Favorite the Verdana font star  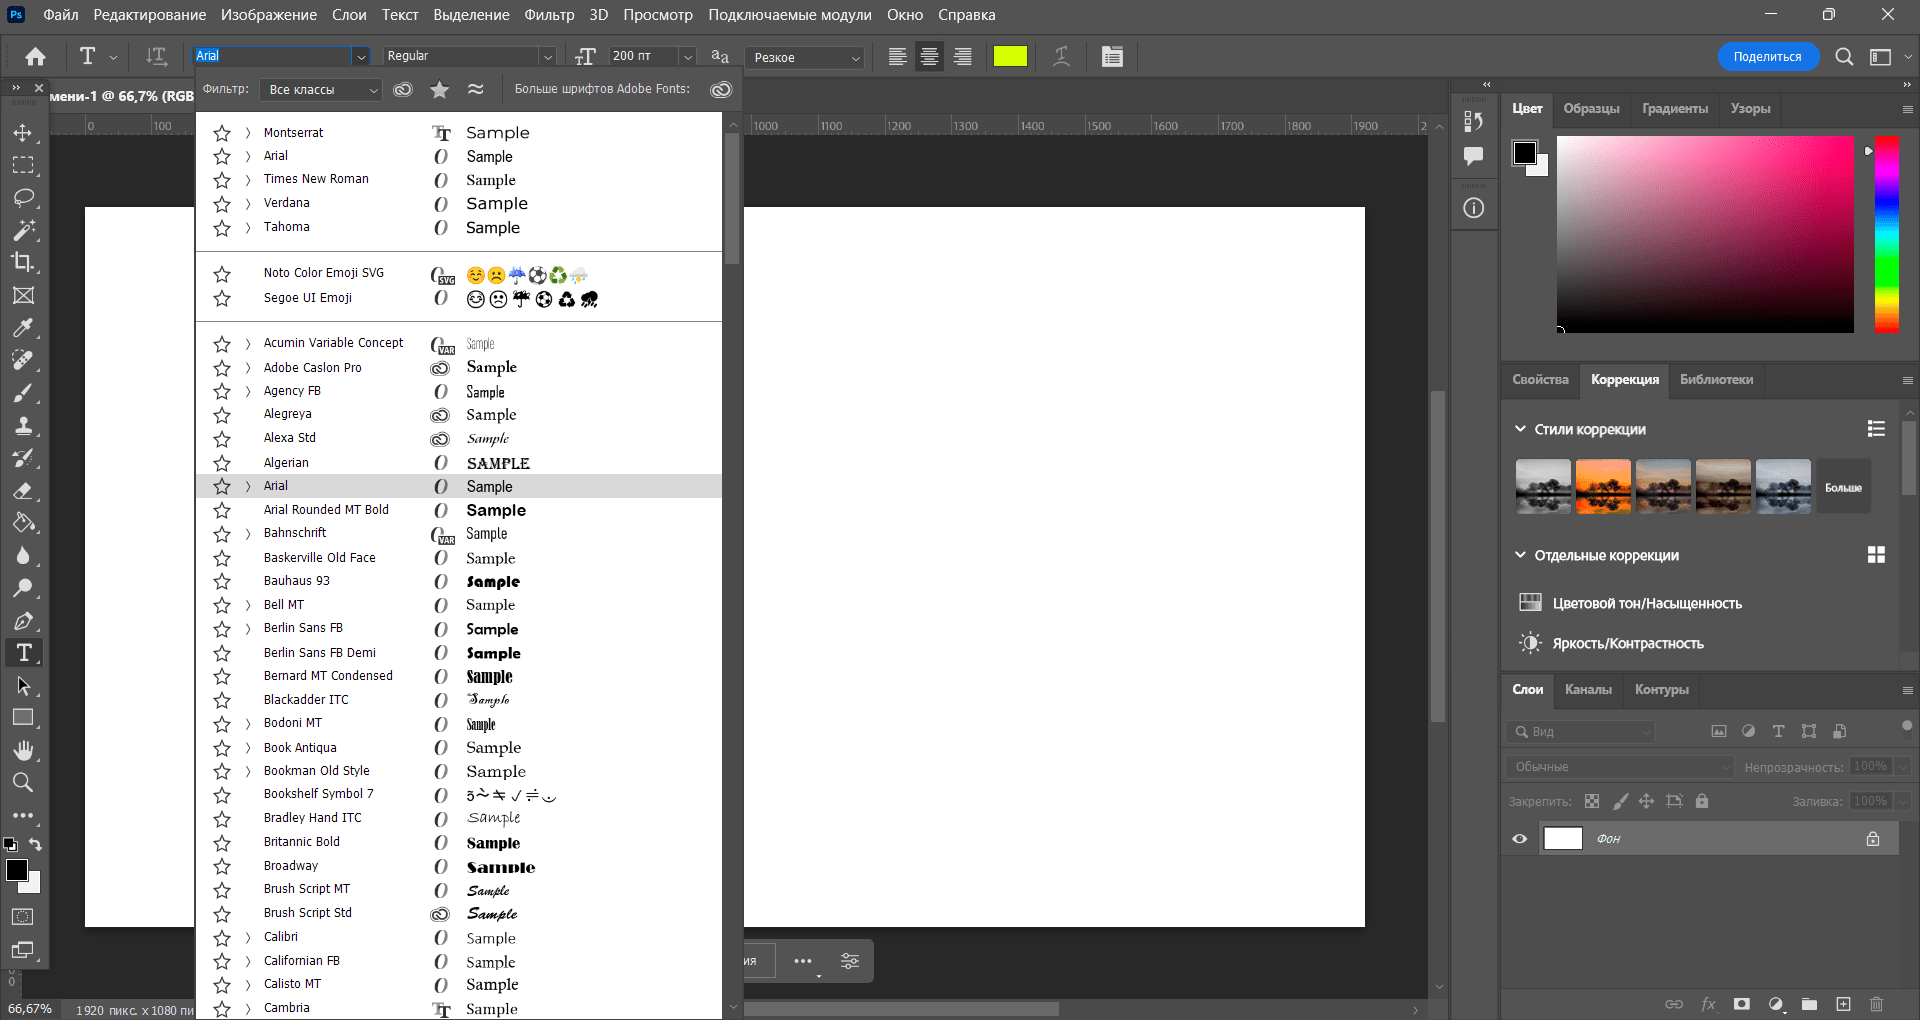click(222, 204)
